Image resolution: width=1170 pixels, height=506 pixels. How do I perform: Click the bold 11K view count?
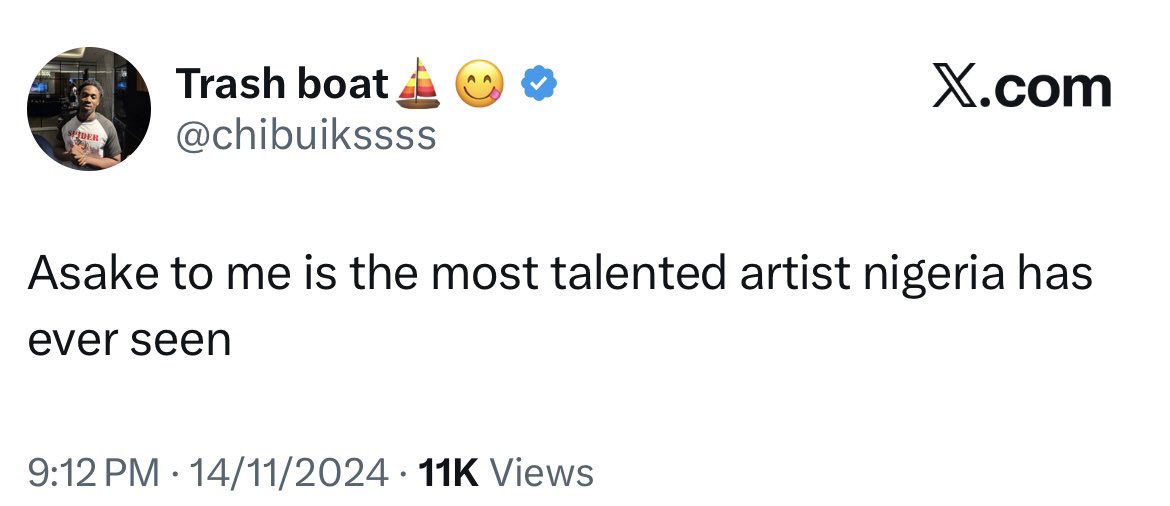tap(449, 473)
